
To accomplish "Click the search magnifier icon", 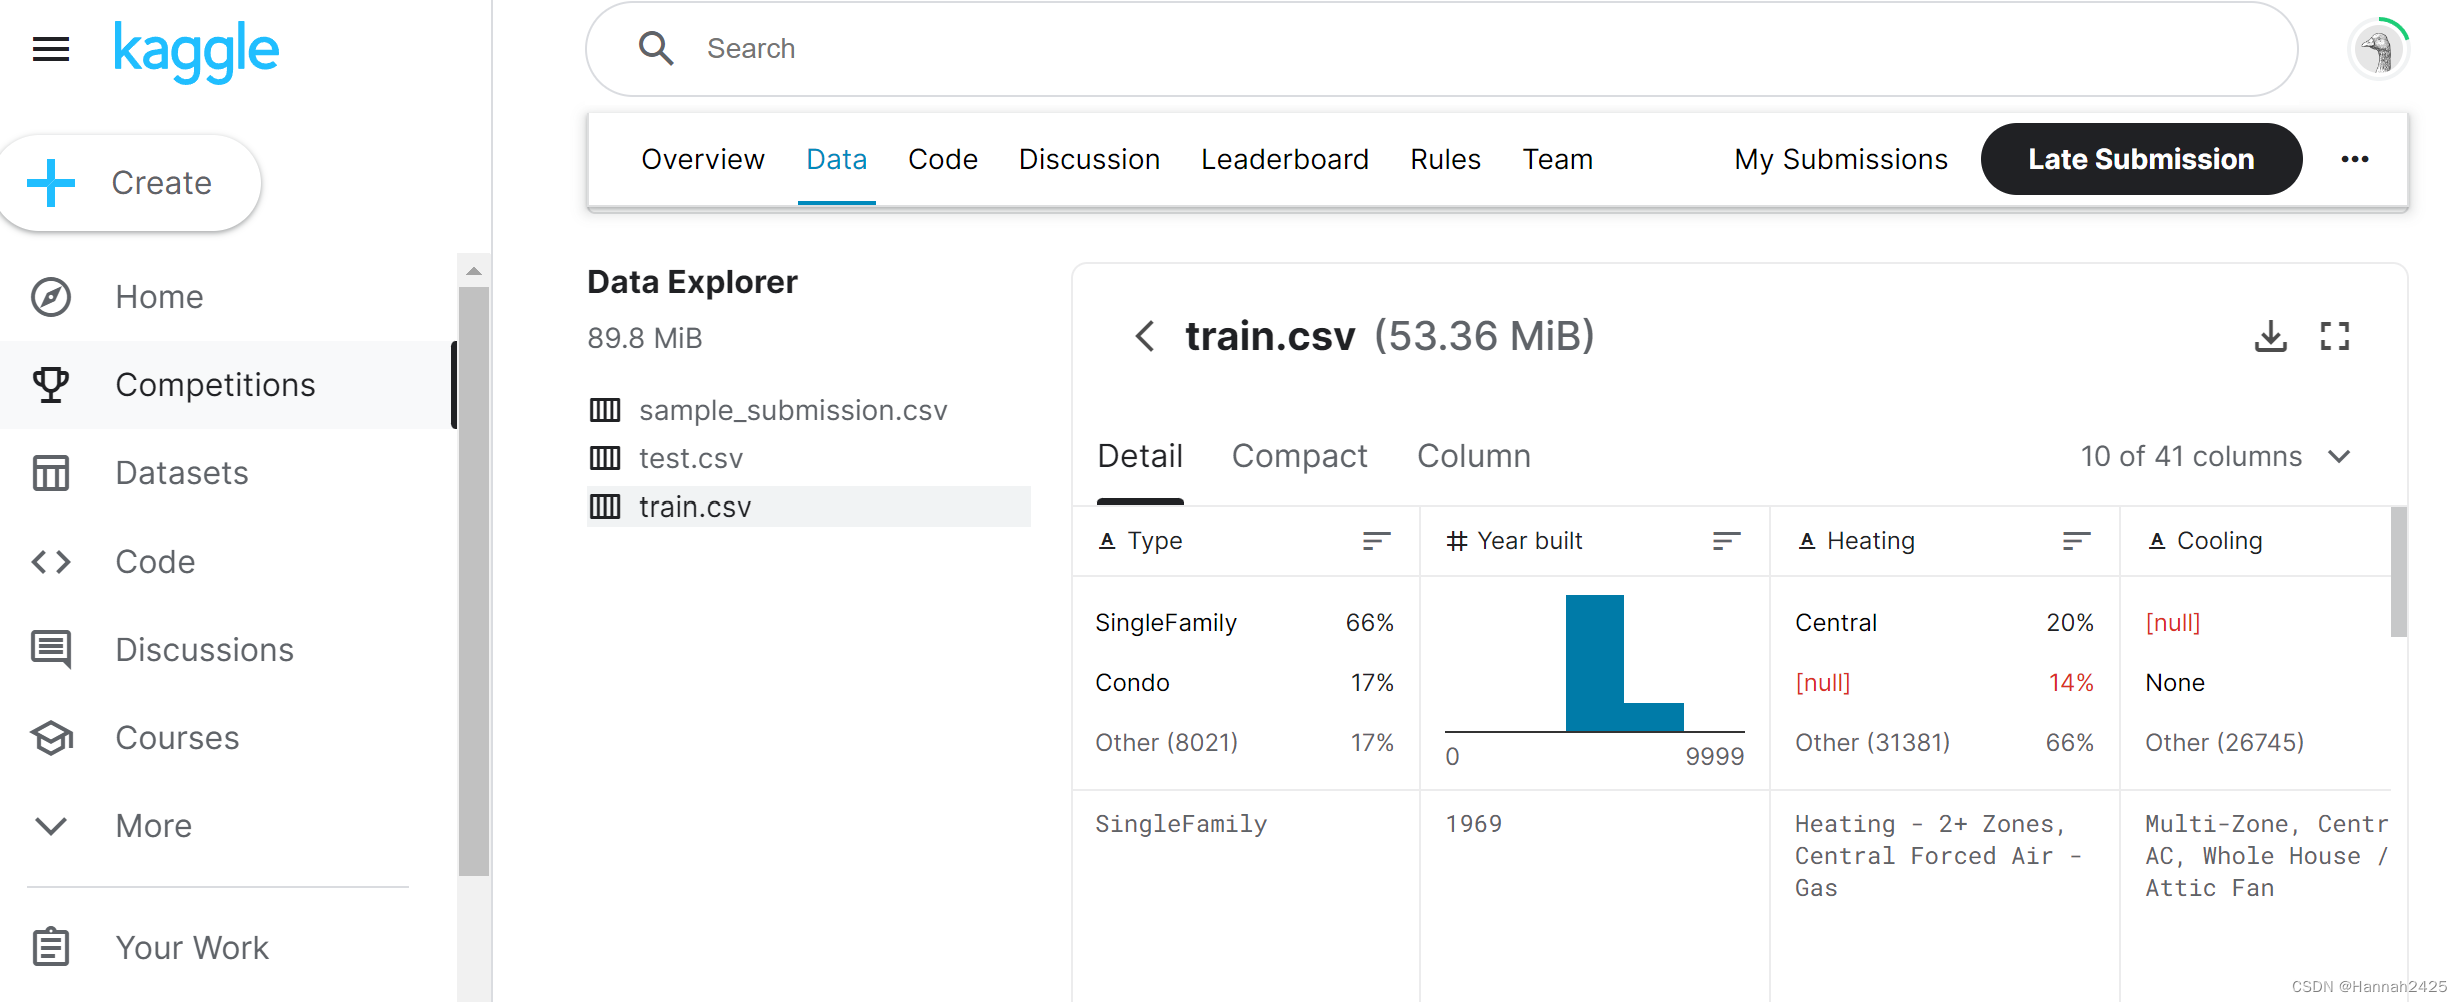I will pyautogui.click(x=656, y=48).
